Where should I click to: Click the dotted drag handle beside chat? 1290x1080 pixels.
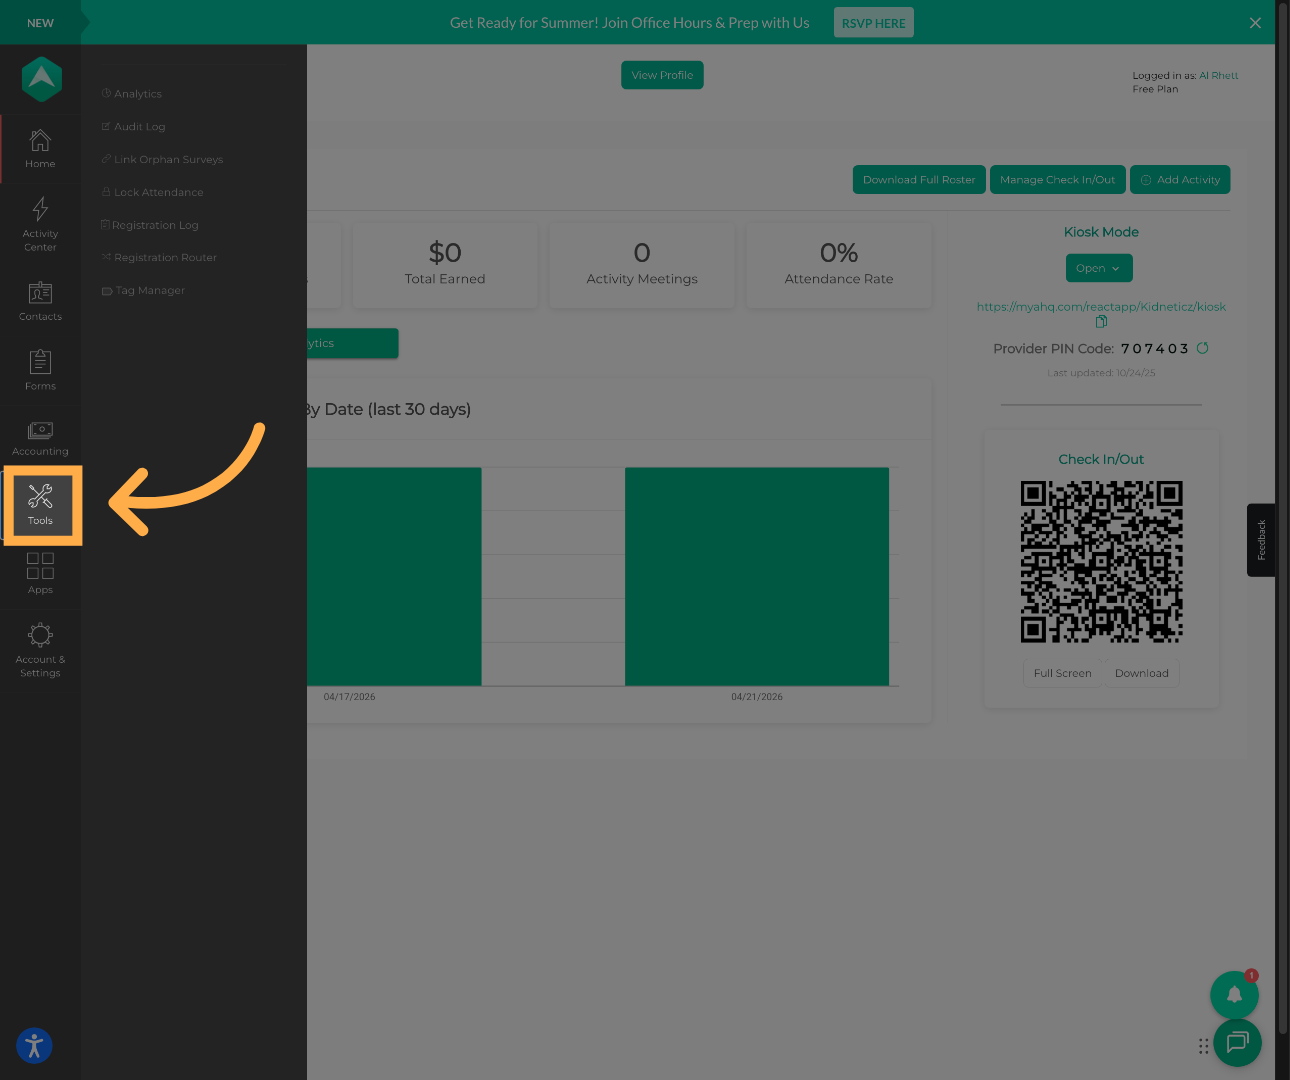pyautogui.click(x=1203, y=1046)
